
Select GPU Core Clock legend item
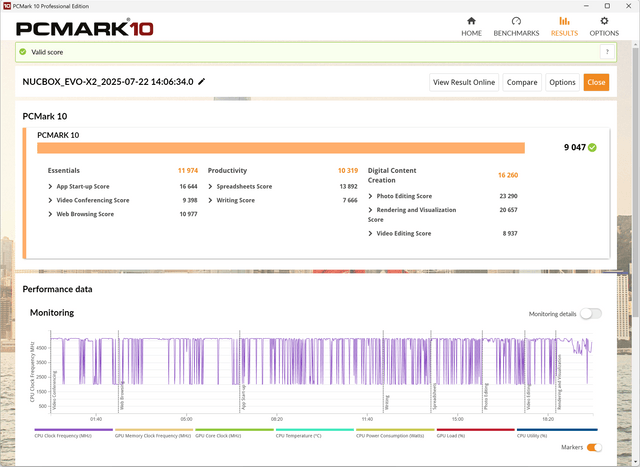pos(234,433)
